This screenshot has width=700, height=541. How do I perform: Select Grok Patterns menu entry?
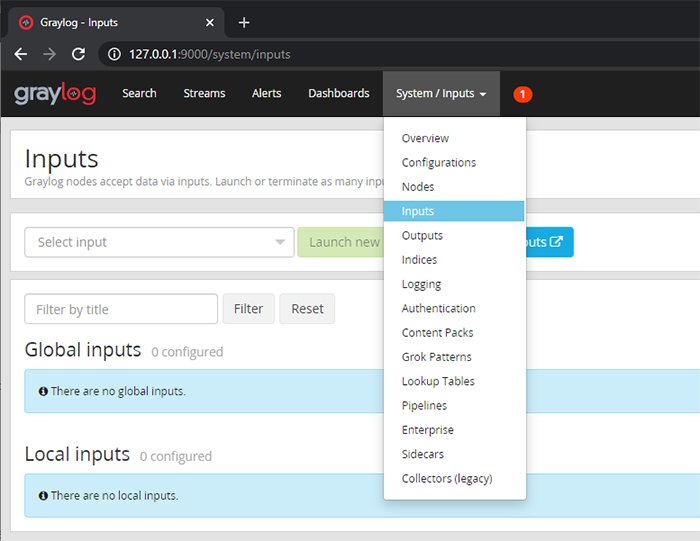pyautogui.click(x=436, y=357)
